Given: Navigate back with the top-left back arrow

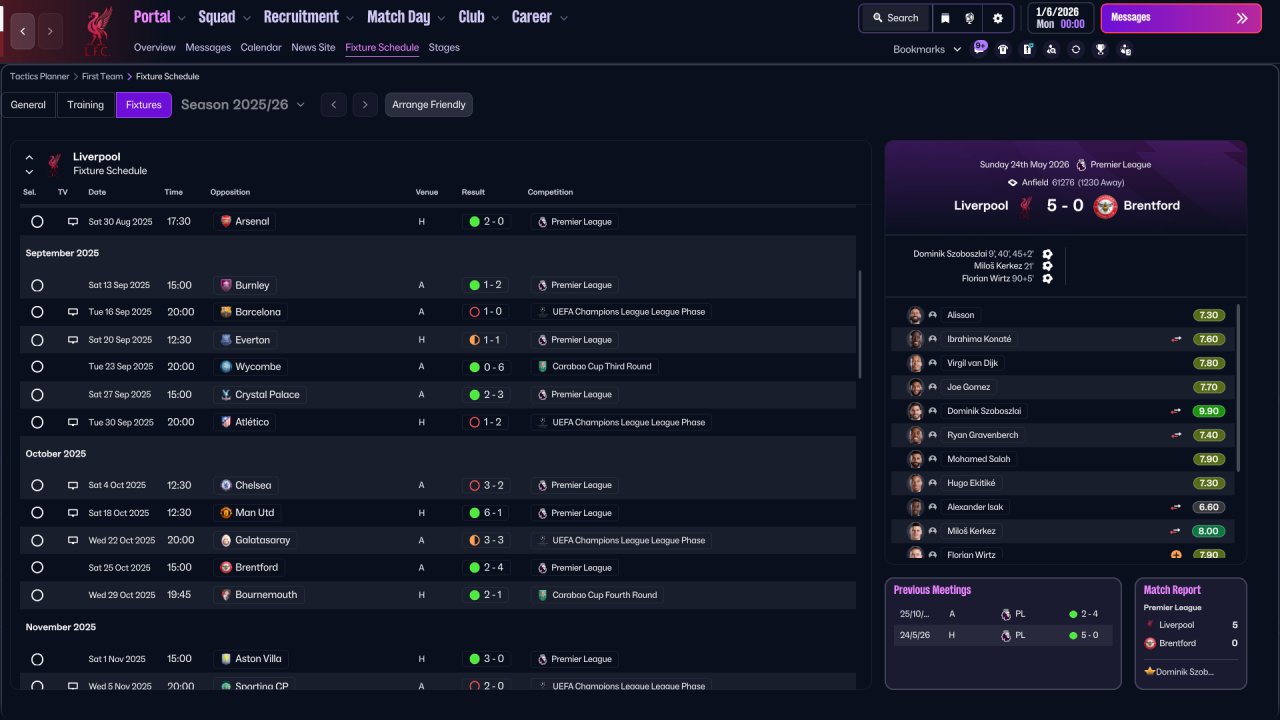Looking at the screenshot, I should click(23, 31).
